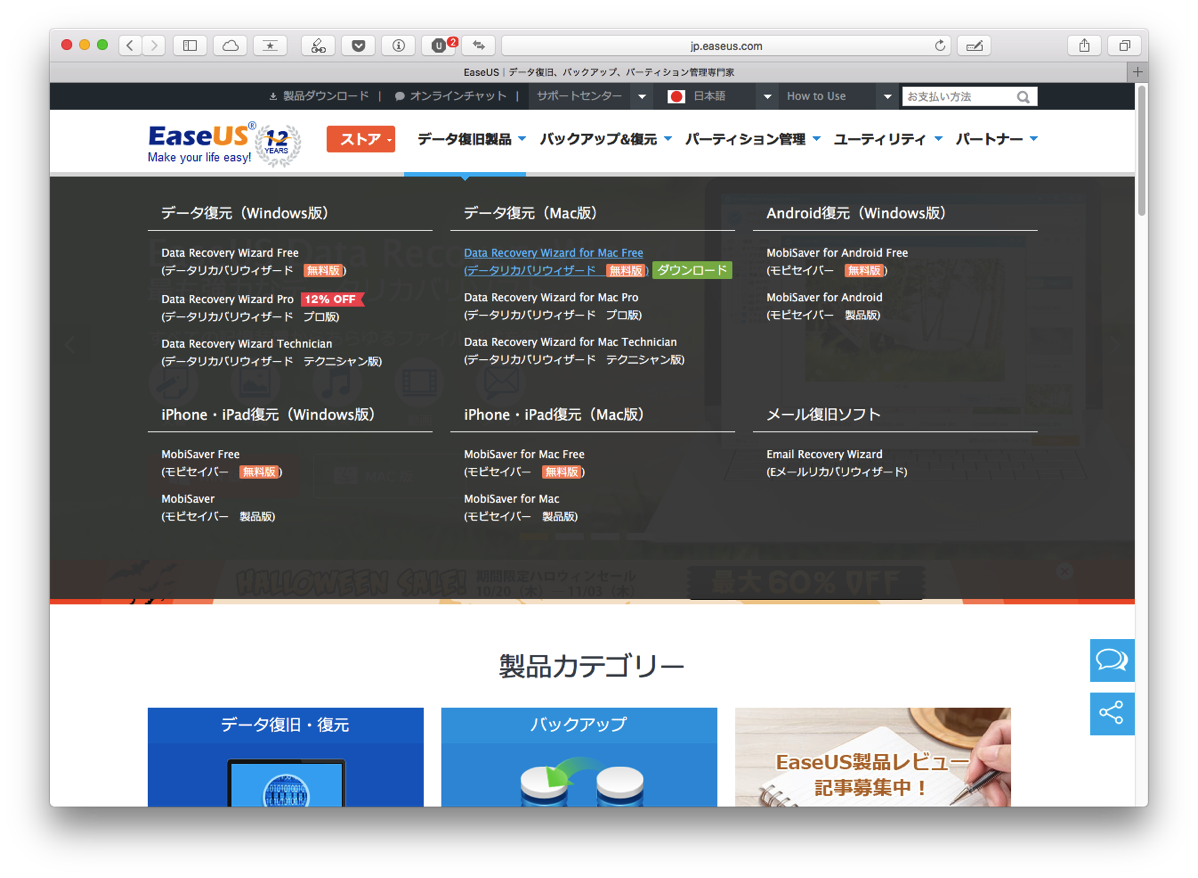Open Data Recovery Wizard for Mac Technician
The width and height of the screenshot is (1198, 878).
coord(574,351)
